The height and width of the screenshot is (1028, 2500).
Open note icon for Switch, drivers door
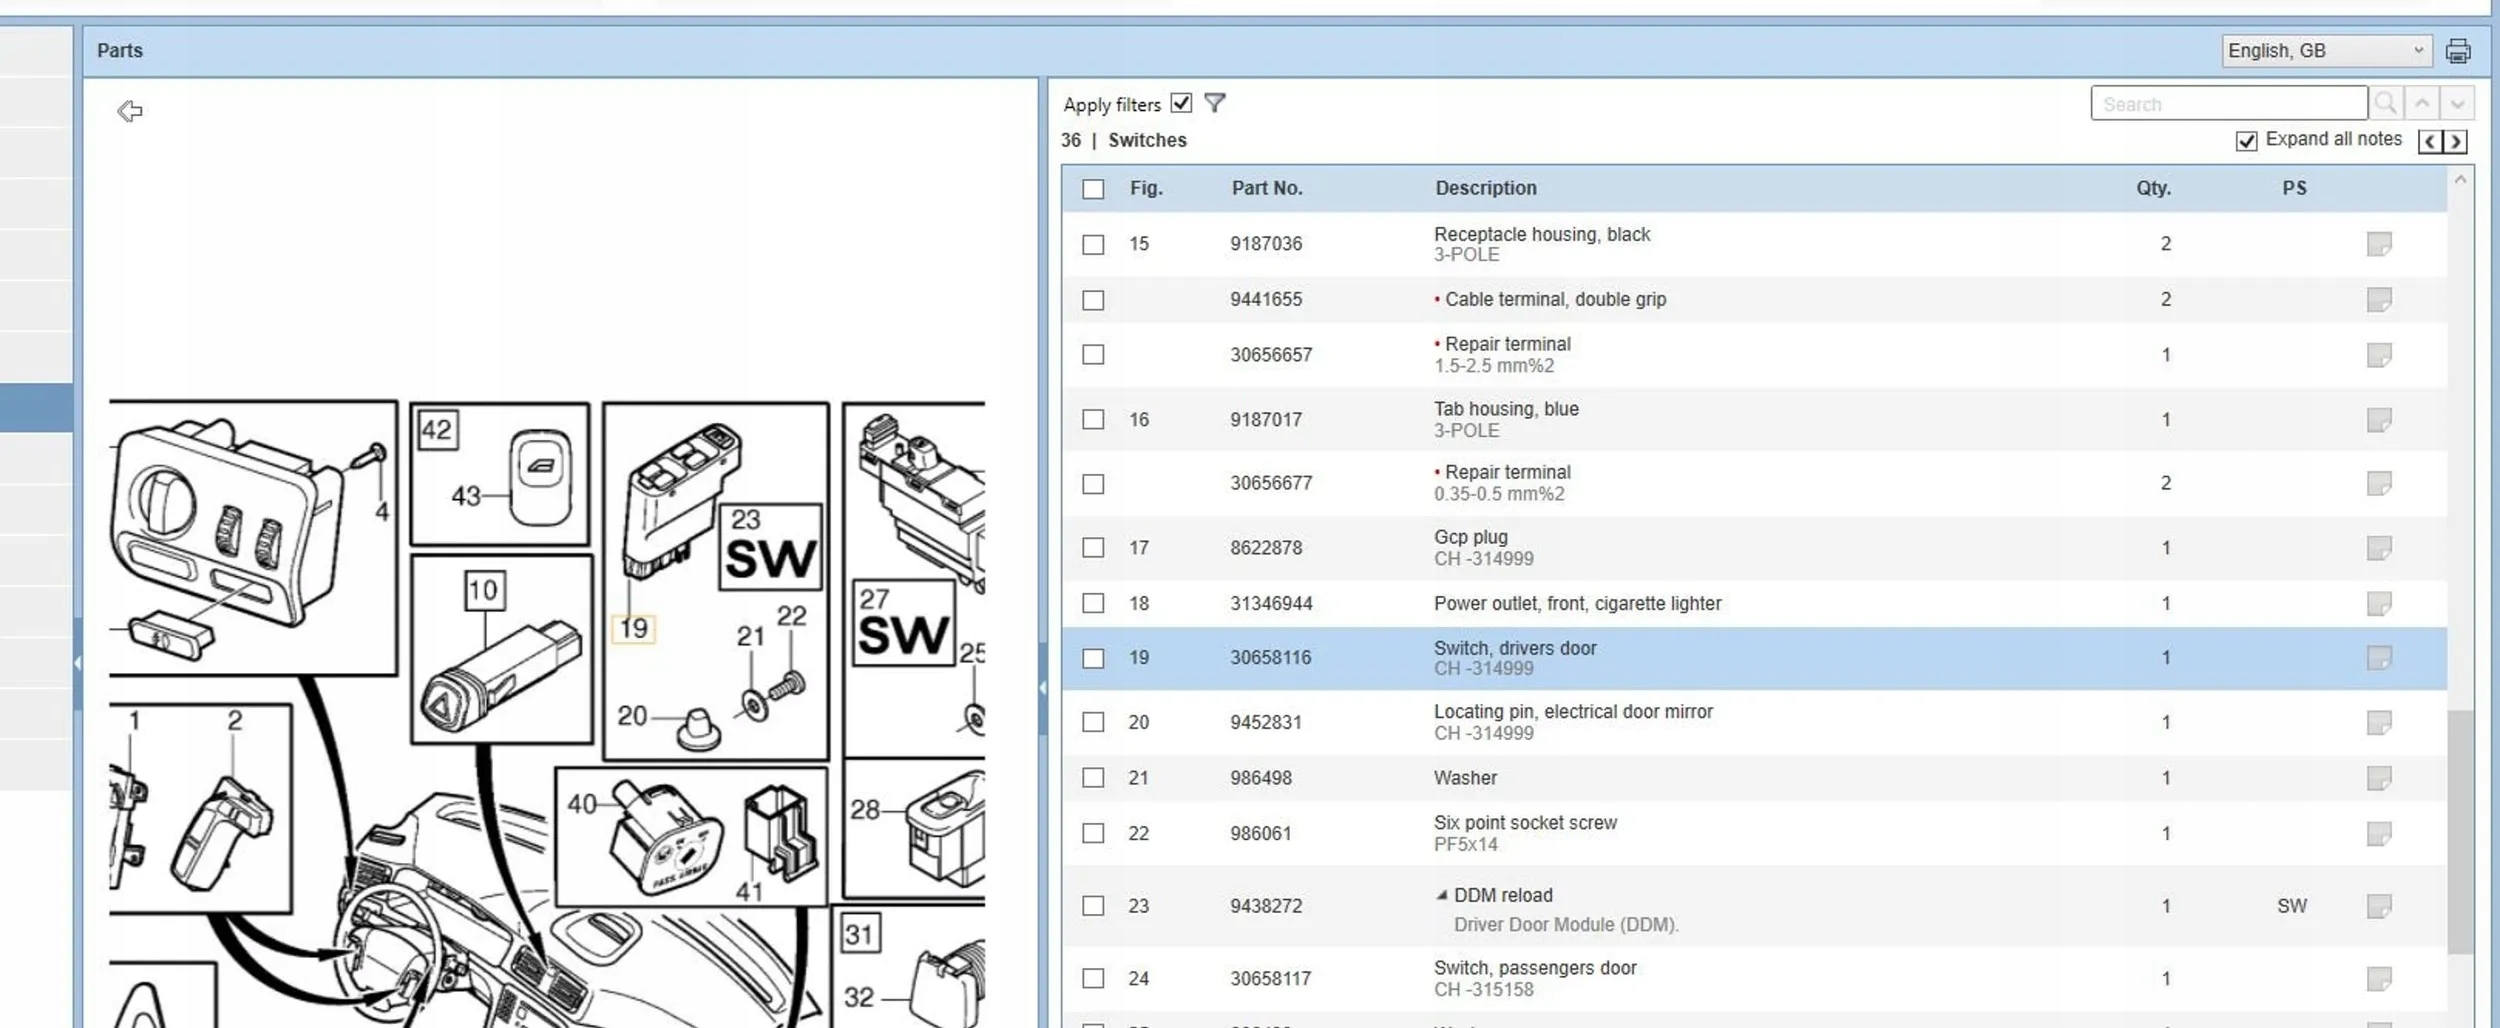pyautogui.click(x=2379, y=658)
